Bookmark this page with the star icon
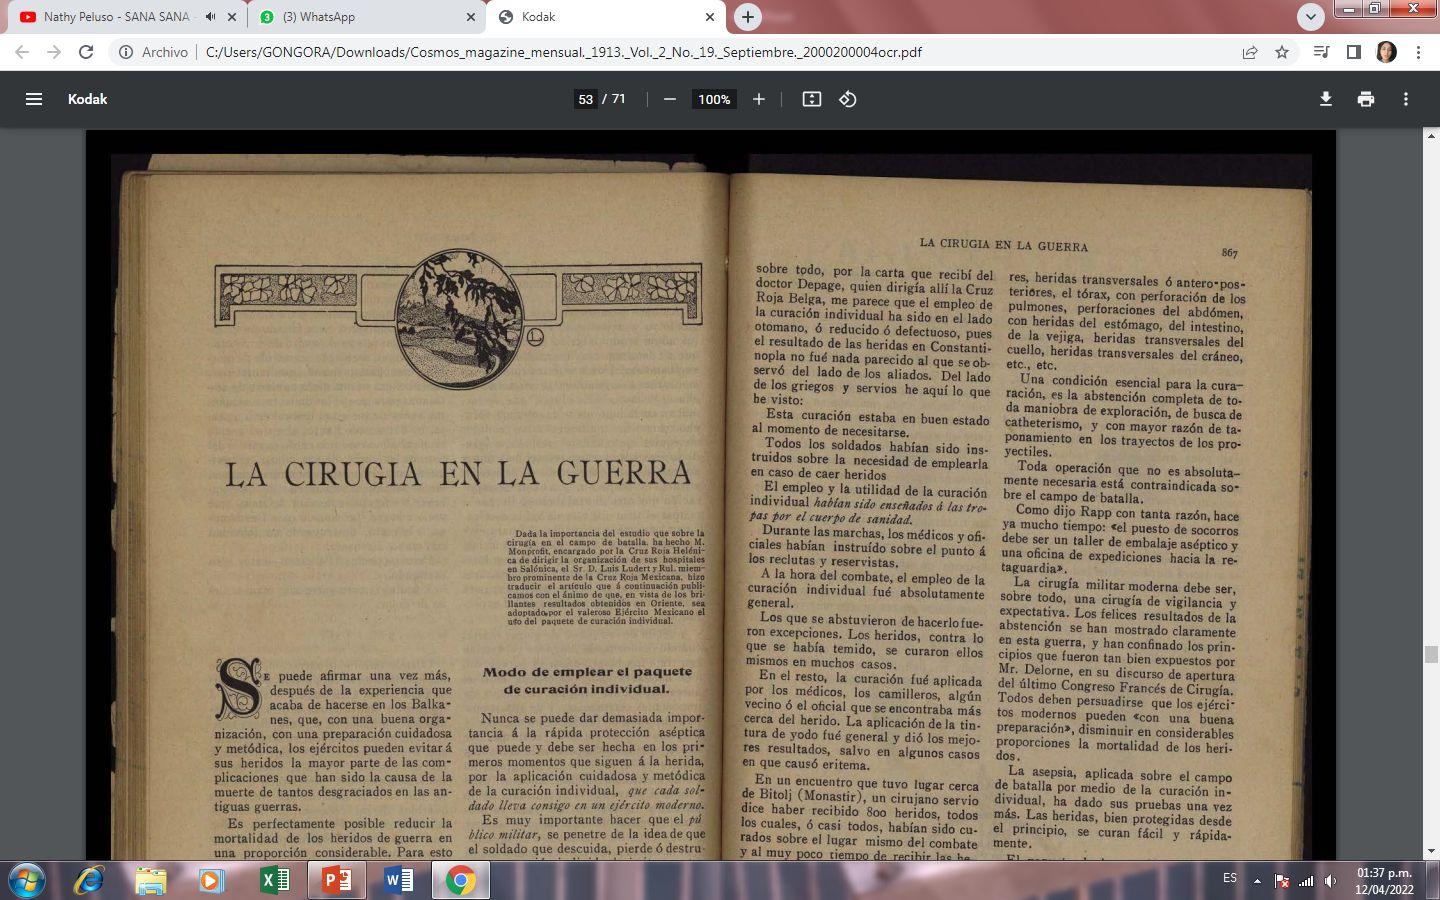Image resolution: width=1440 pixels, height=900 pixels. tap(1282, 52)
